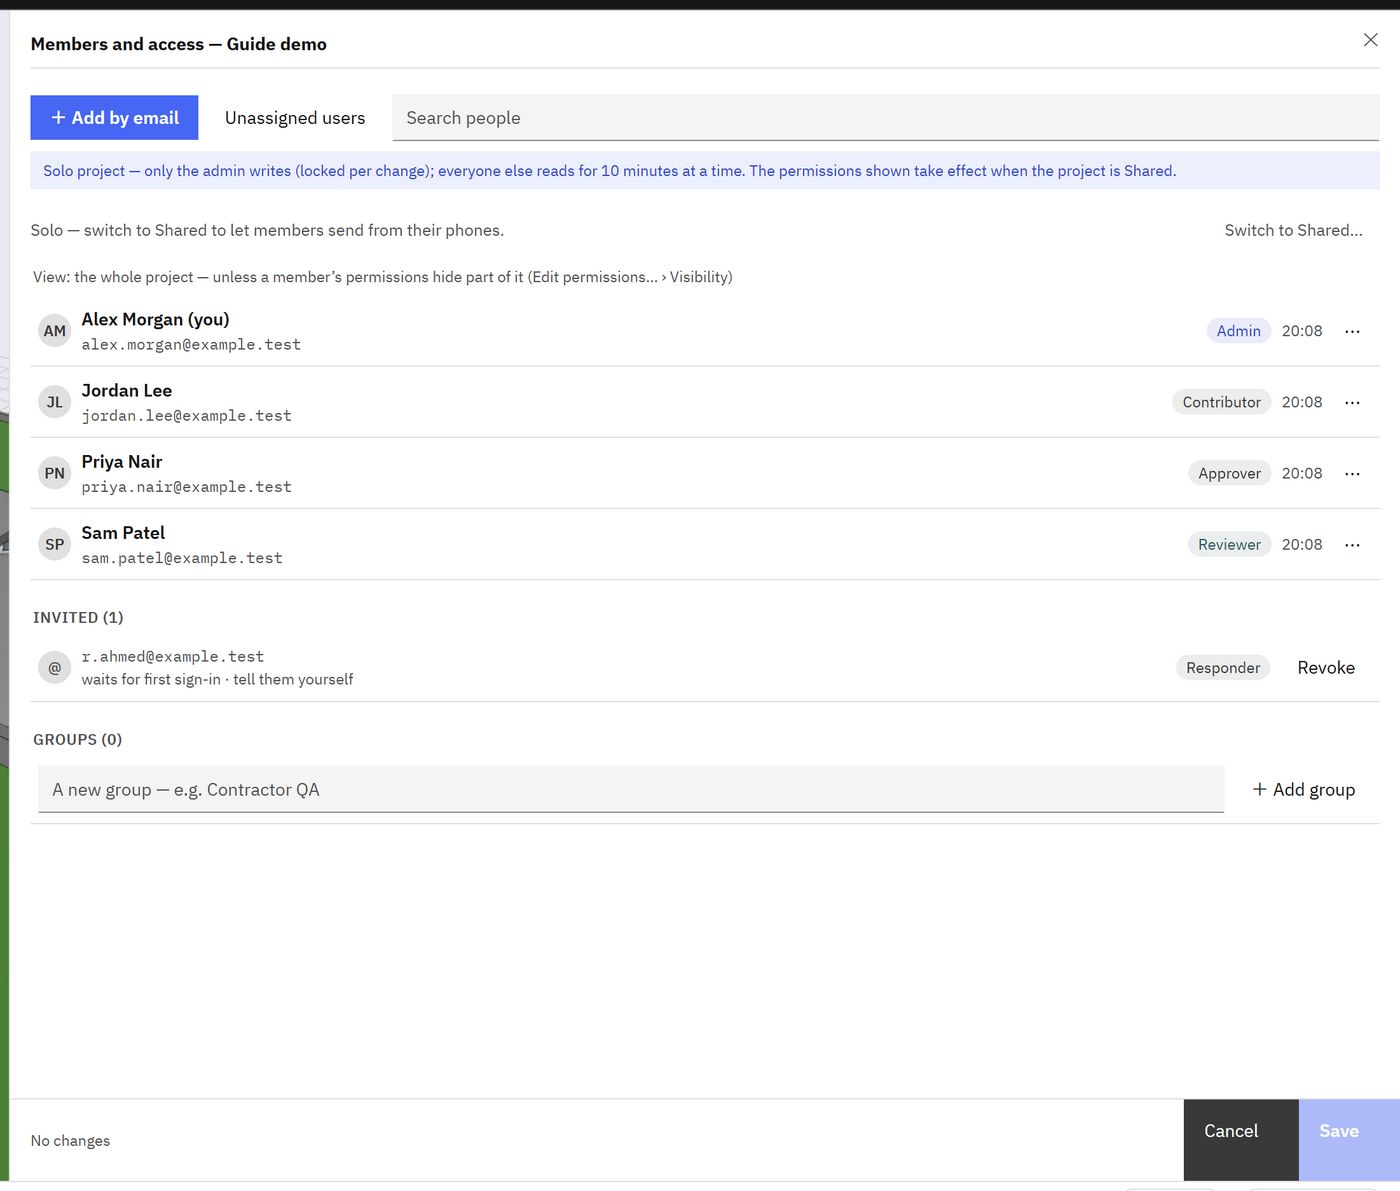The image size is (1400, 1191).
Task: Select the email sam.patel@example.test
Action: (x=182, y=557)
